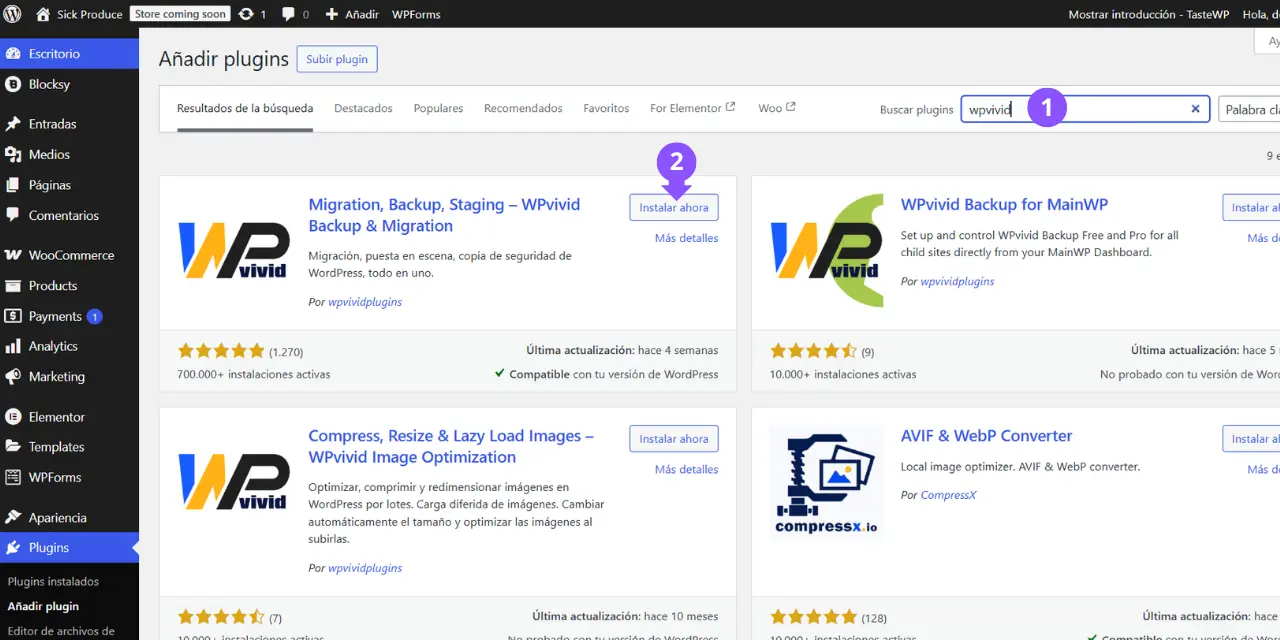Image resolution: width=1280 pixels, height=640 pixels.
Task: Open the Elementor menu
Action: pos(69,417)
